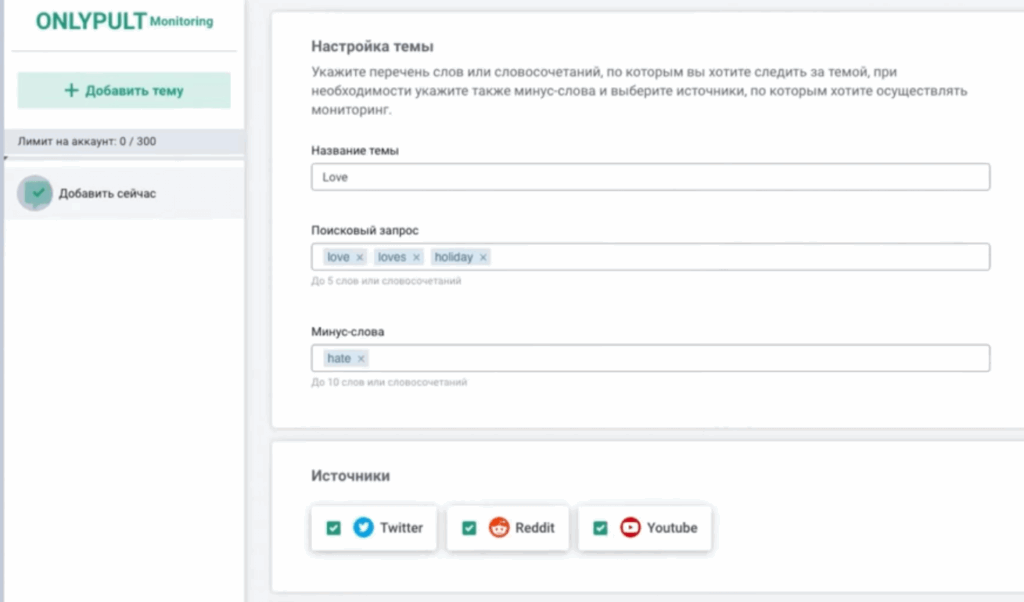Delete the 'holiday' tag via x
The image size is (1024, 602).
click(x=483, y=258)
